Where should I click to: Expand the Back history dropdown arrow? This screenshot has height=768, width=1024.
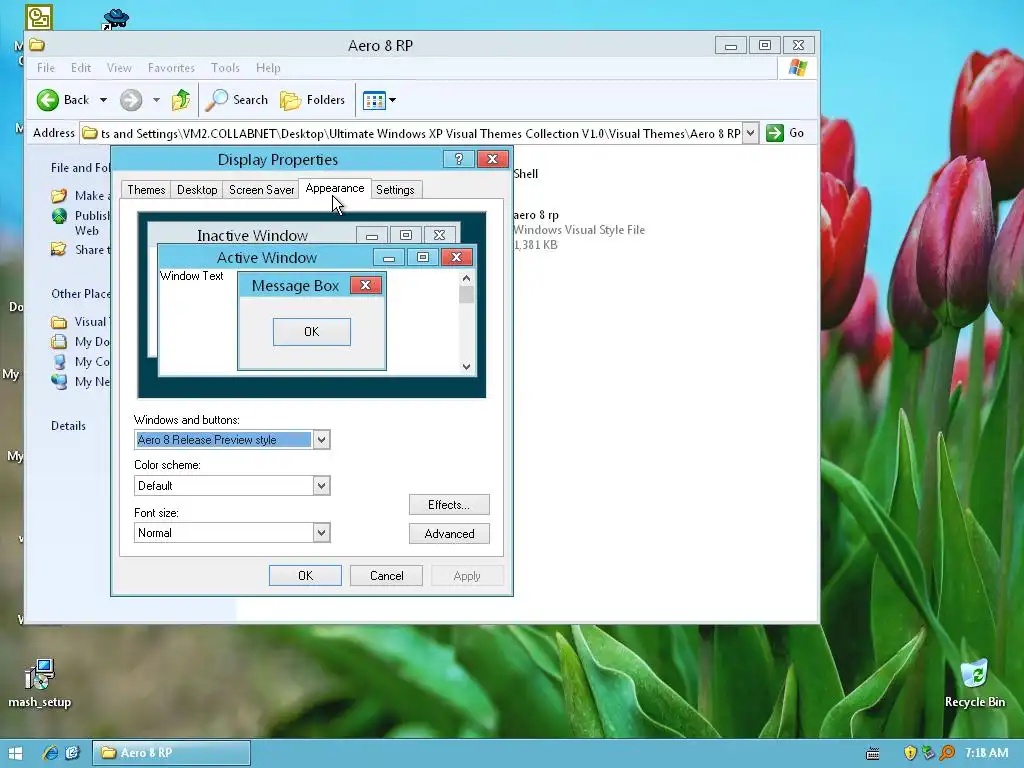[103, 100]
